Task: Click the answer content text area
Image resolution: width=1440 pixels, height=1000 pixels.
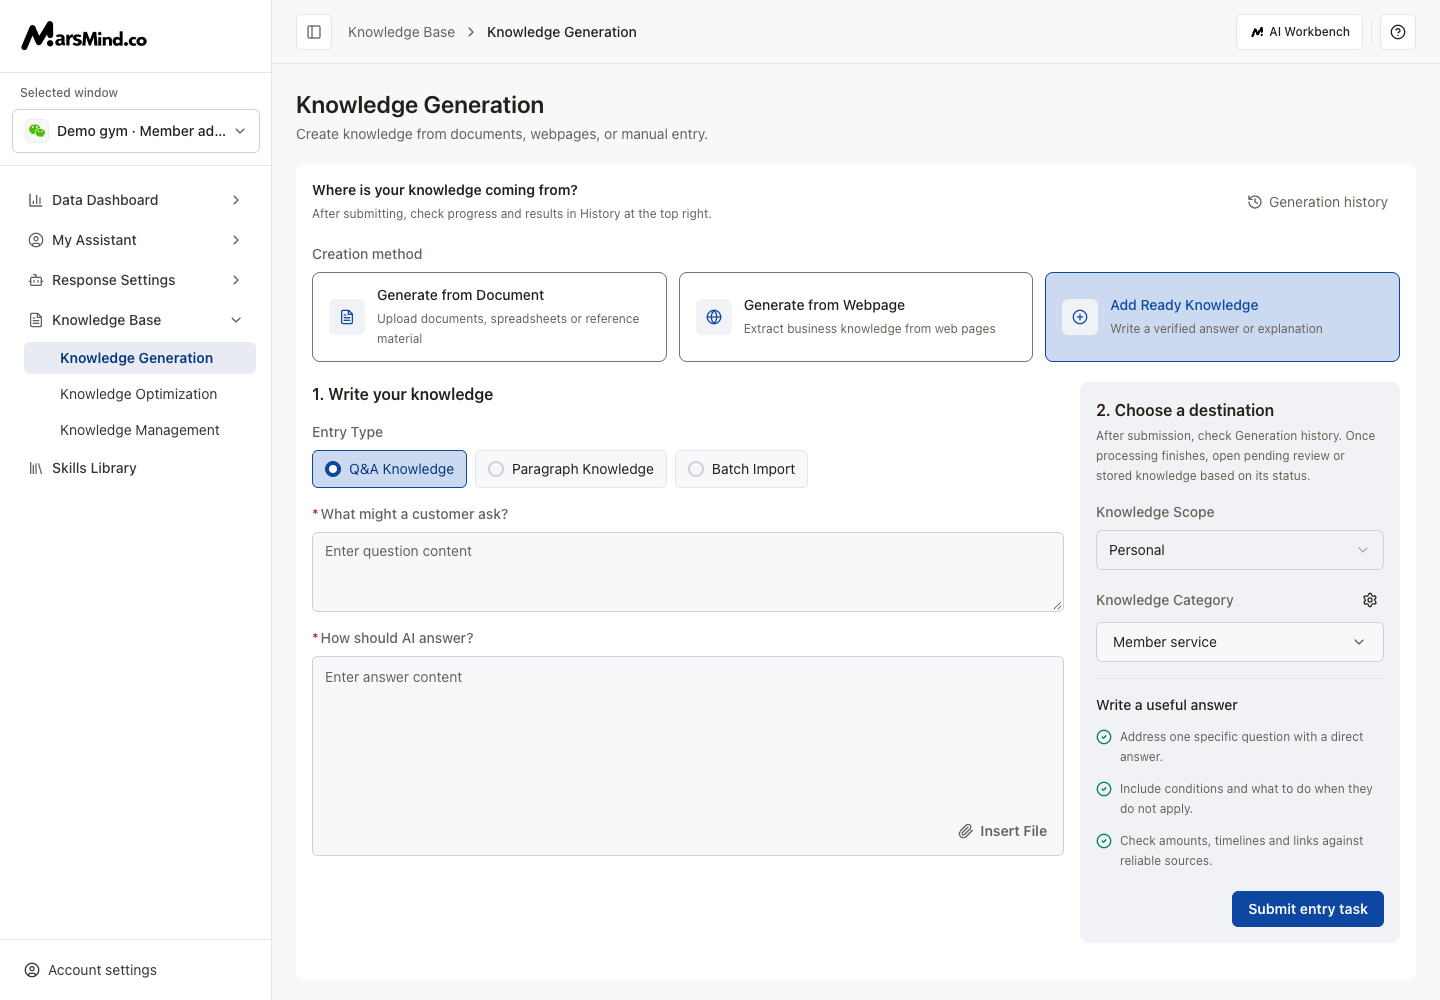Action: pyautogui.click(x=688, y=756)
